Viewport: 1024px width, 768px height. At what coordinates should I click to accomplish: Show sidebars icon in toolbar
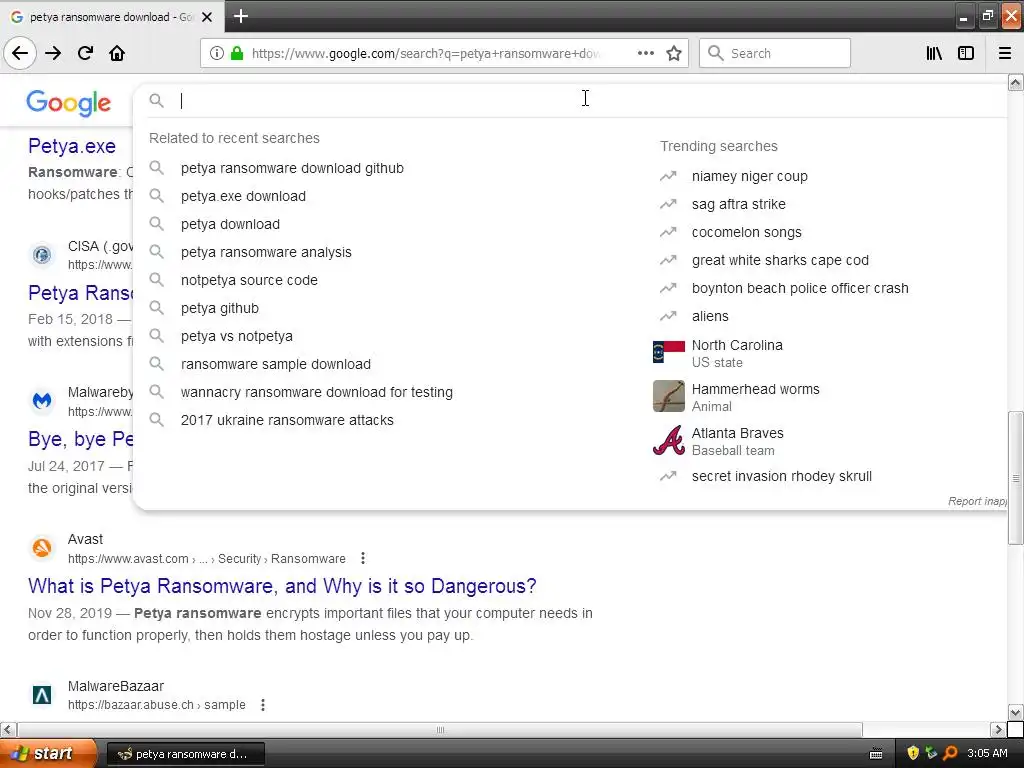coord(966,53)
